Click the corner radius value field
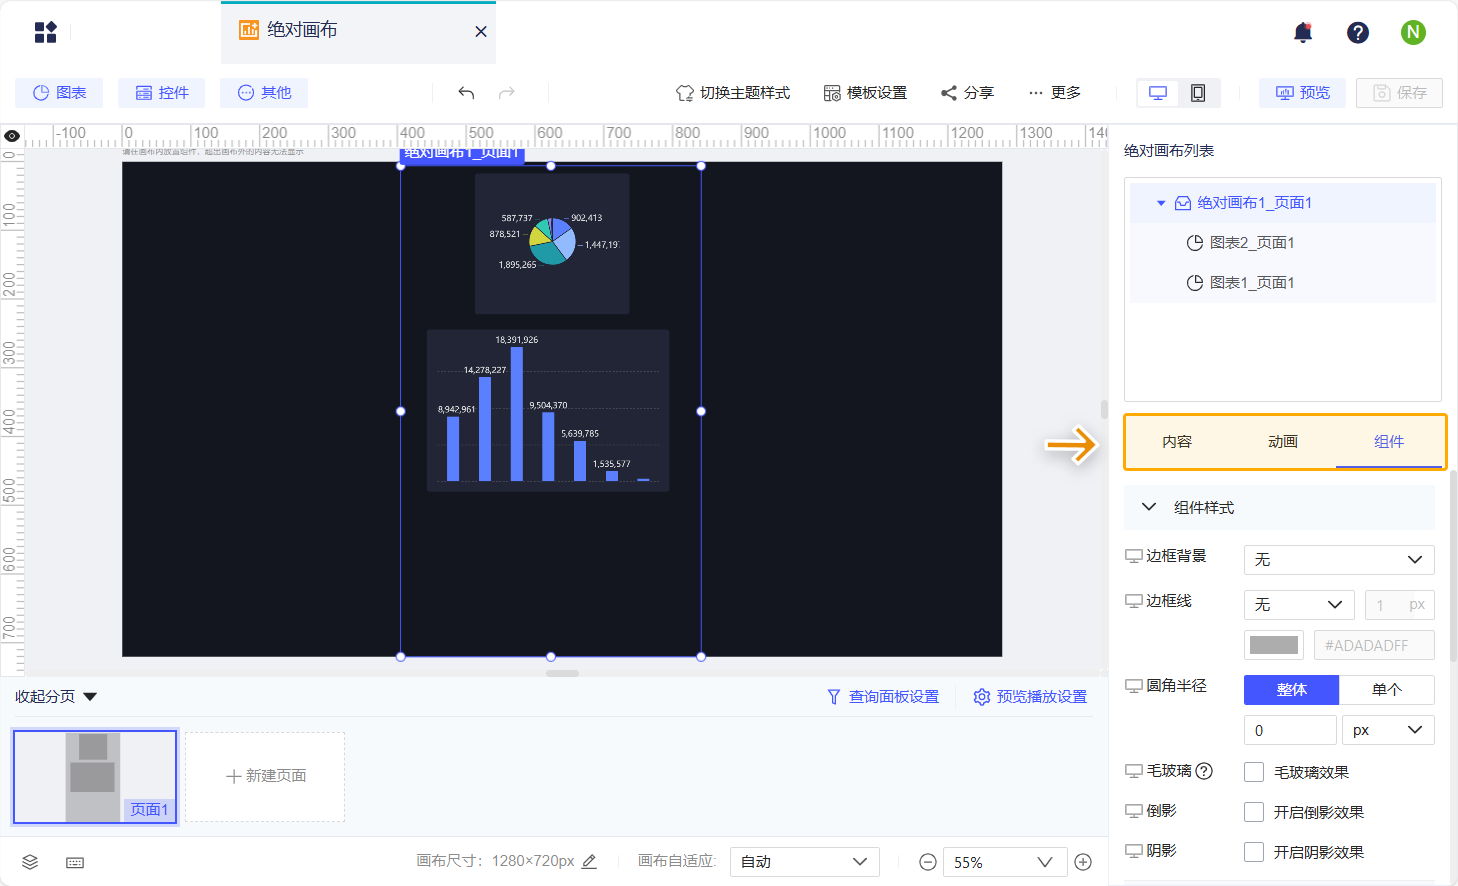Viewport: 1458px width, 886px height. (x=1290, y=730)
